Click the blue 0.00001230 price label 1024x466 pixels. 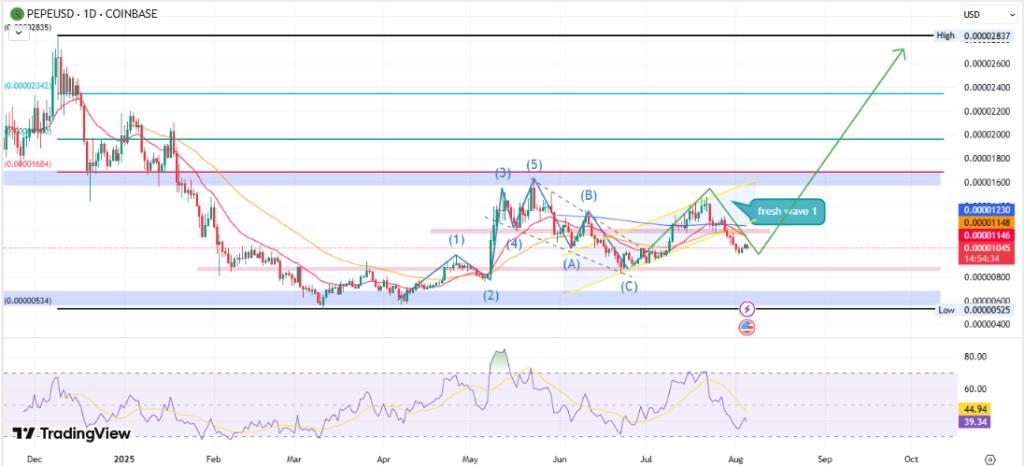[x=987, y=210]
